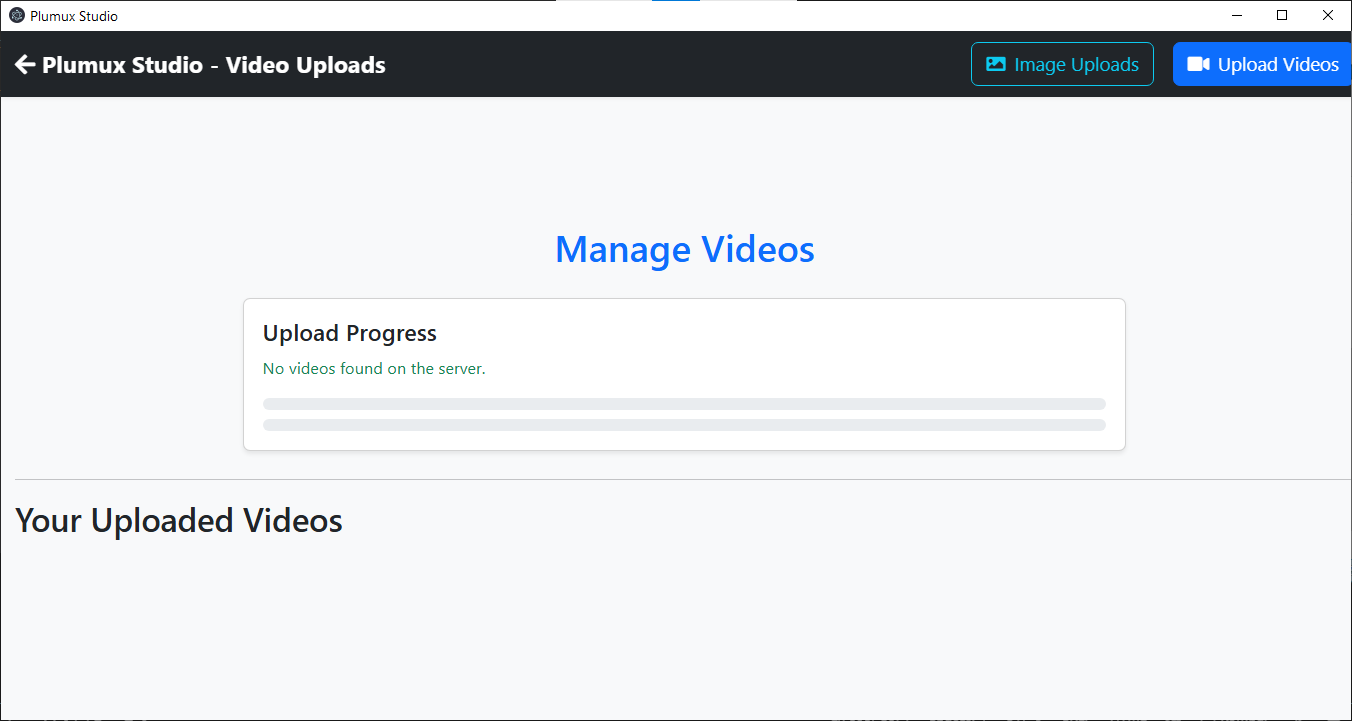Select the video camera icon on Upload Videos

(1197, 63)
